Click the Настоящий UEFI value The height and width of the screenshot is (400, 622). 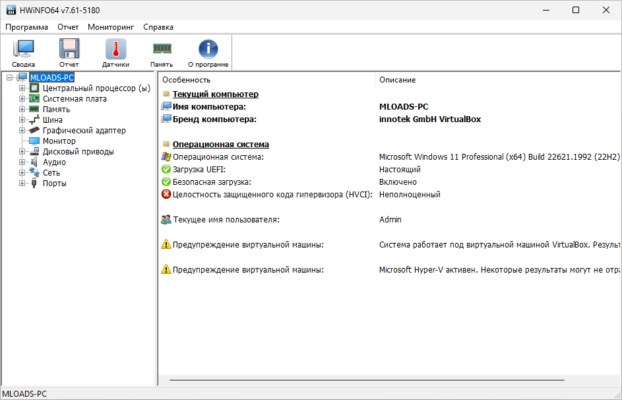click(x=400, y=169)
